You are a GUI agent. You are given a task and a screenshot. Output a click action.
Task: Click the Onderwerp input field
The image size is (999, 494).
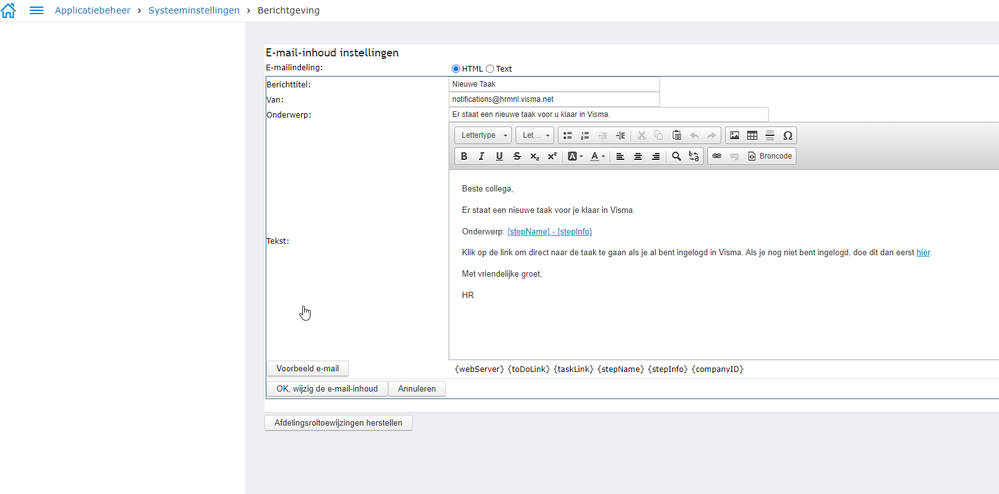608,114
